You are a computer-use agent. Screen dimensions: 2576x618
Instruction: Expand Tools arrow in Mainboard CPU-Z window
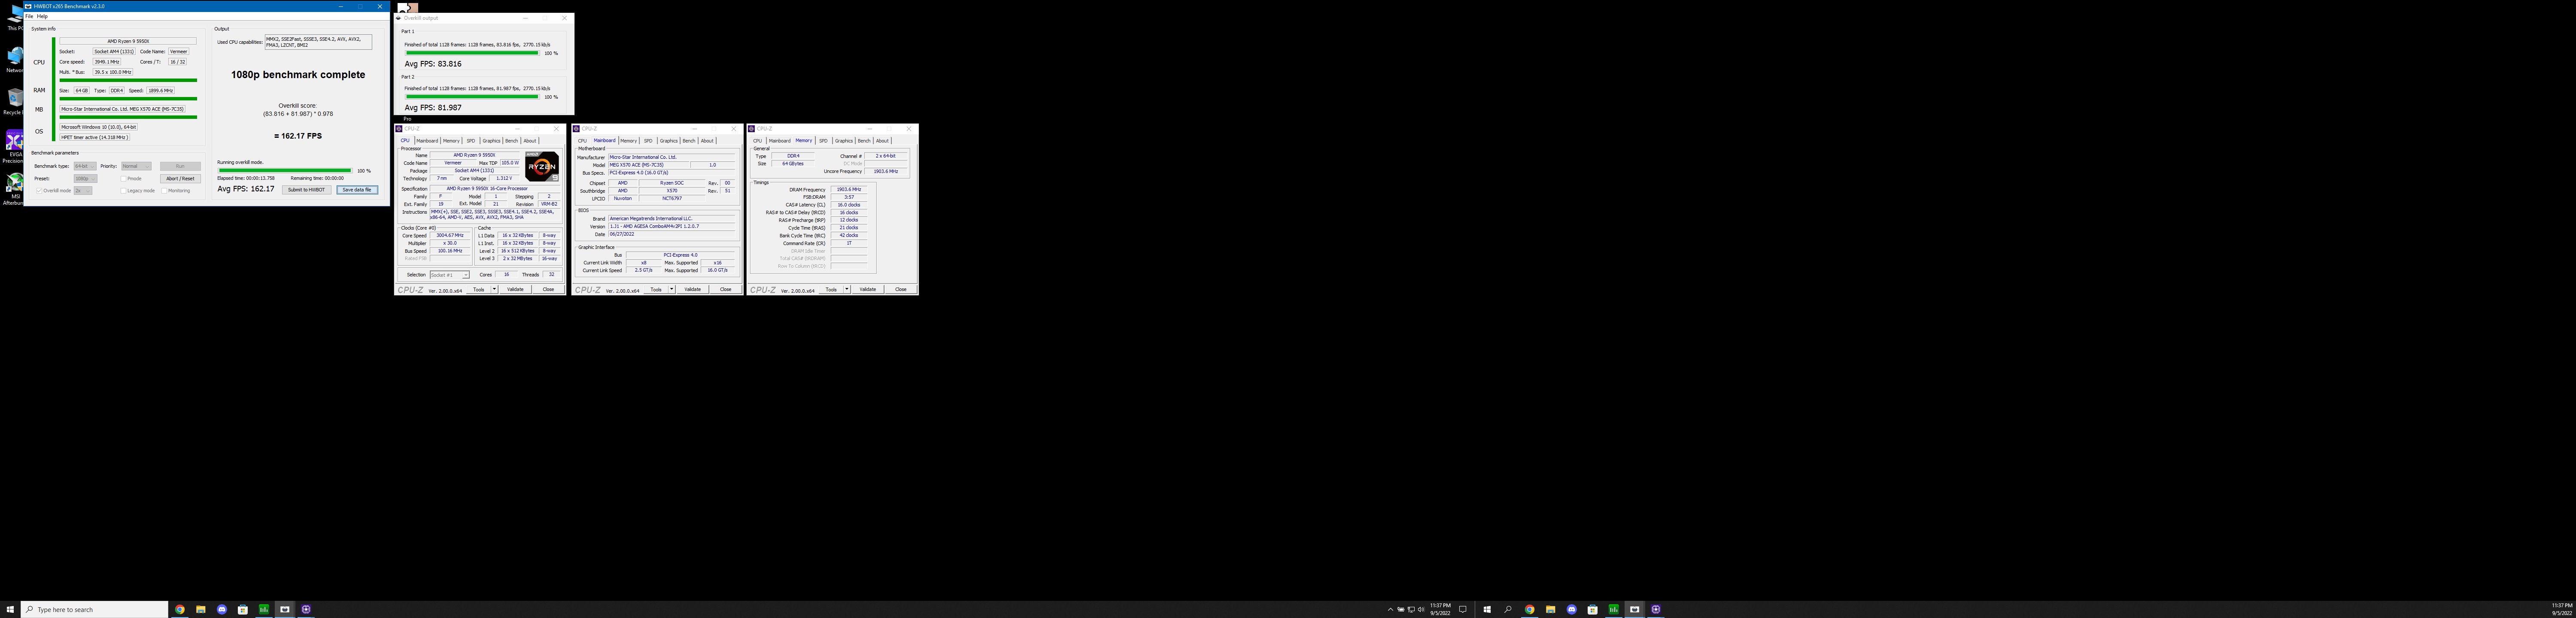[x=671, y=289]
